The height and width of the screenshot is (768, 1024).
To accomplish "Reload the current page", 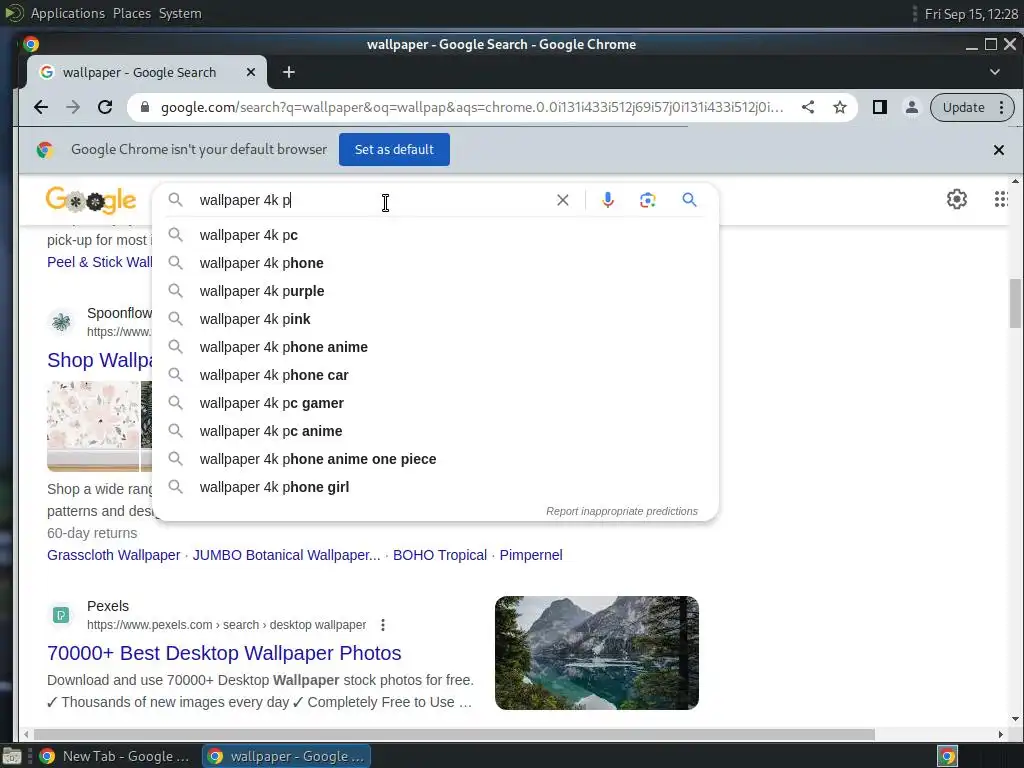I will pos(105,107).
